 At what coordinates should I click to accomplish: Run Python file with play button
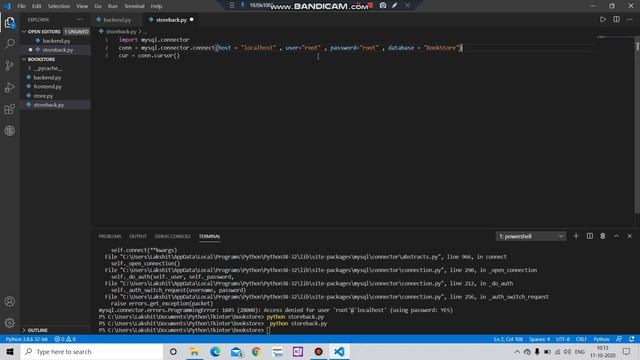[x=603, y=20]
